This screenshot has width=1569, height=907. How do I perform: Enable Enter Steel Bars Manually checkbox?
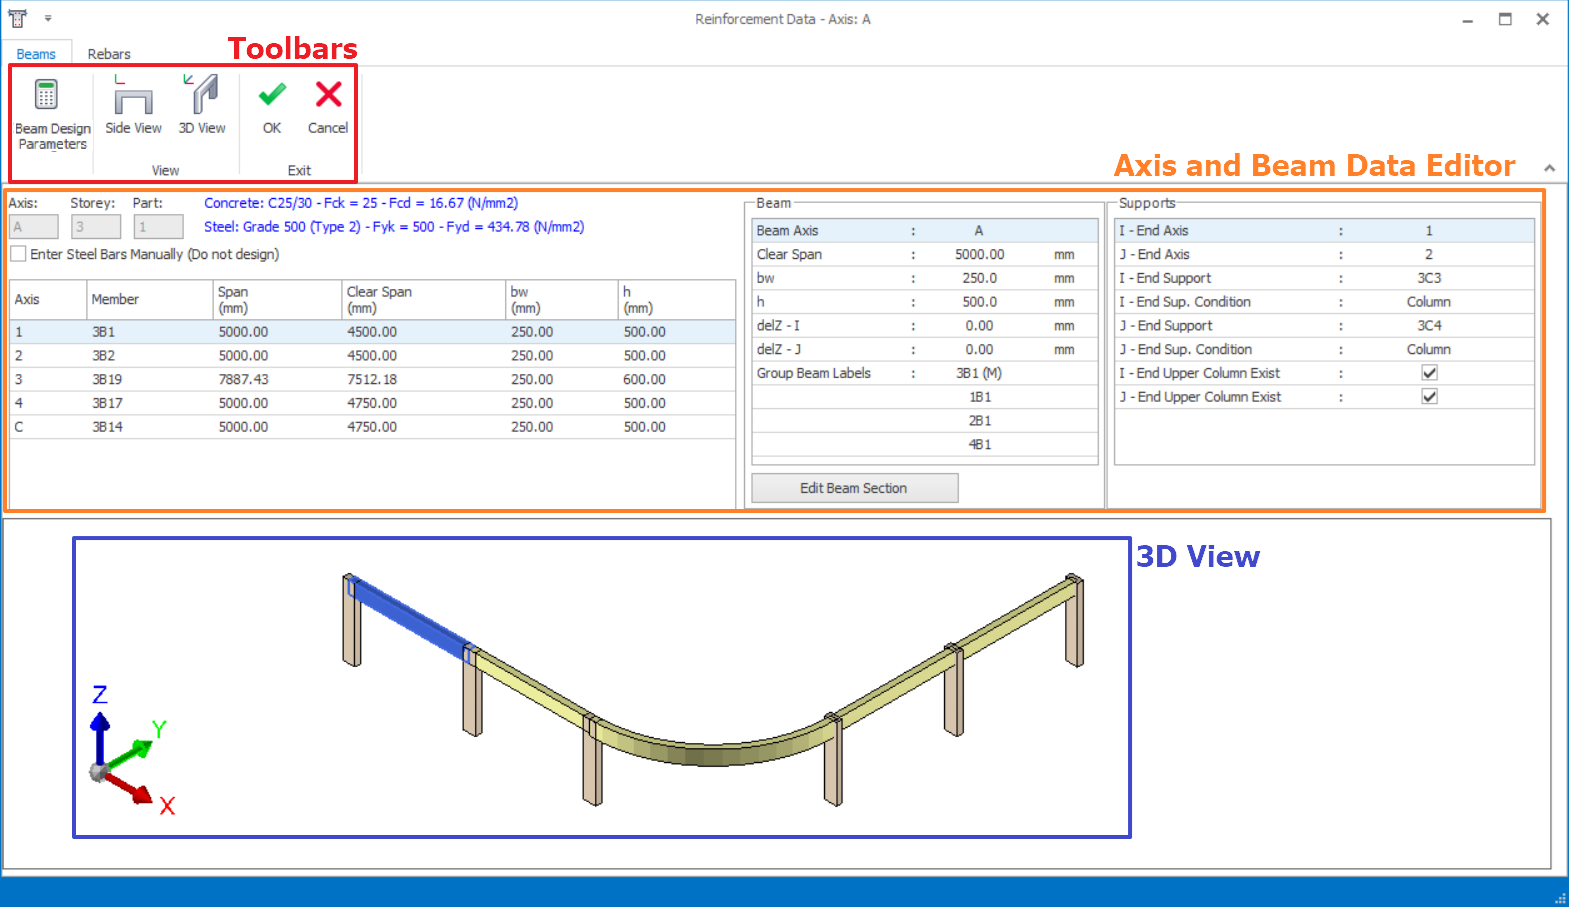click(19, 254)
